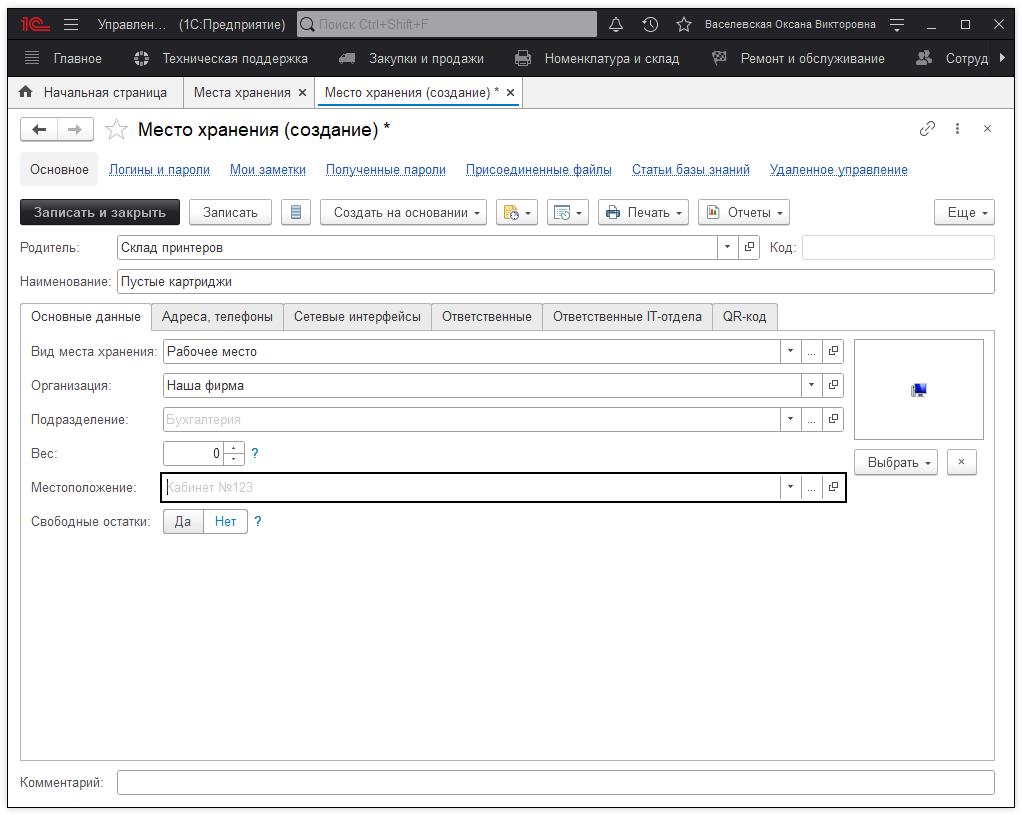Expand the Создать на основании menu
The width and height of the screenshot is (1022, 815).
[x=403, y=212]
